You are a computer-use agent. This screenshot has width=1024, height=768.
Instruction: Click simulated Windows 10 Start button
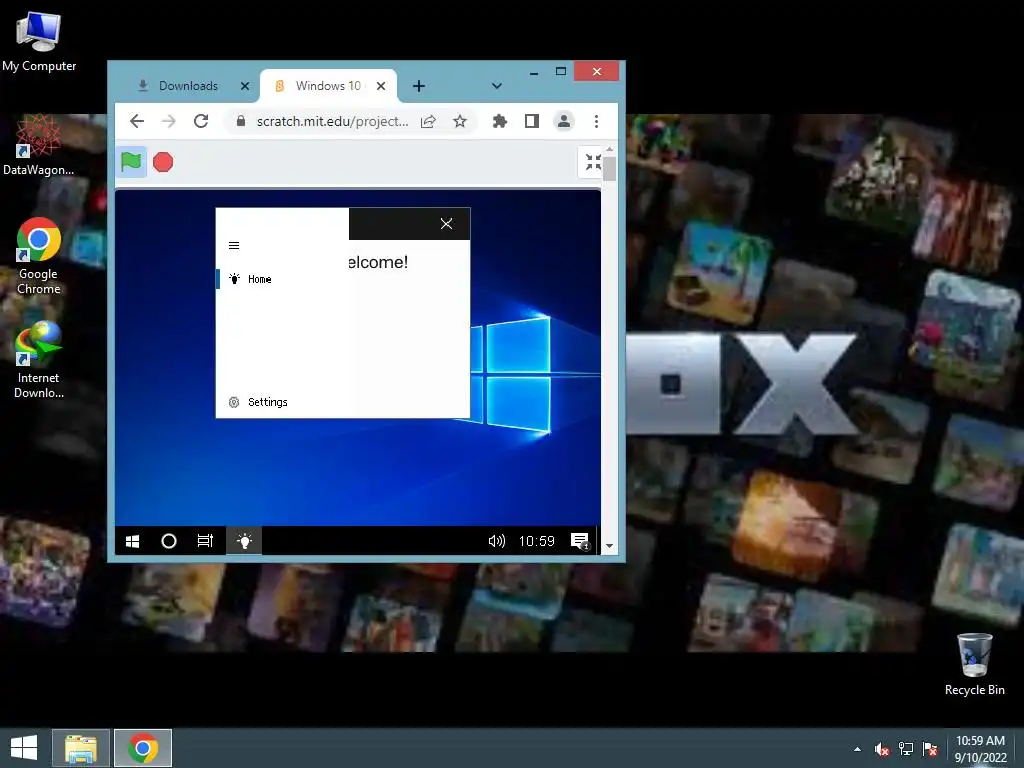click(x=133, y=541)
